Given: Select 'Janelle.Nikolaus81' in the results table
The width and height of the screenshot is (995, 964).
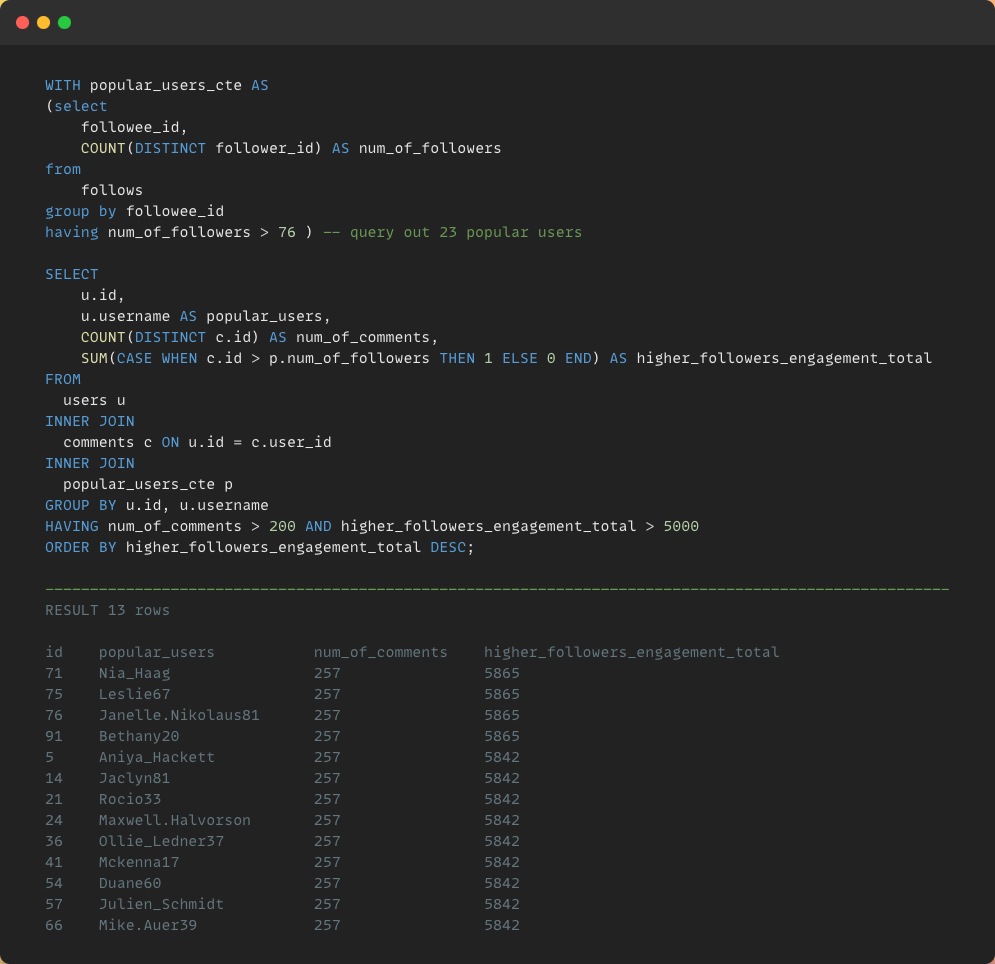Looking at the screenshot, I should 179,715.
